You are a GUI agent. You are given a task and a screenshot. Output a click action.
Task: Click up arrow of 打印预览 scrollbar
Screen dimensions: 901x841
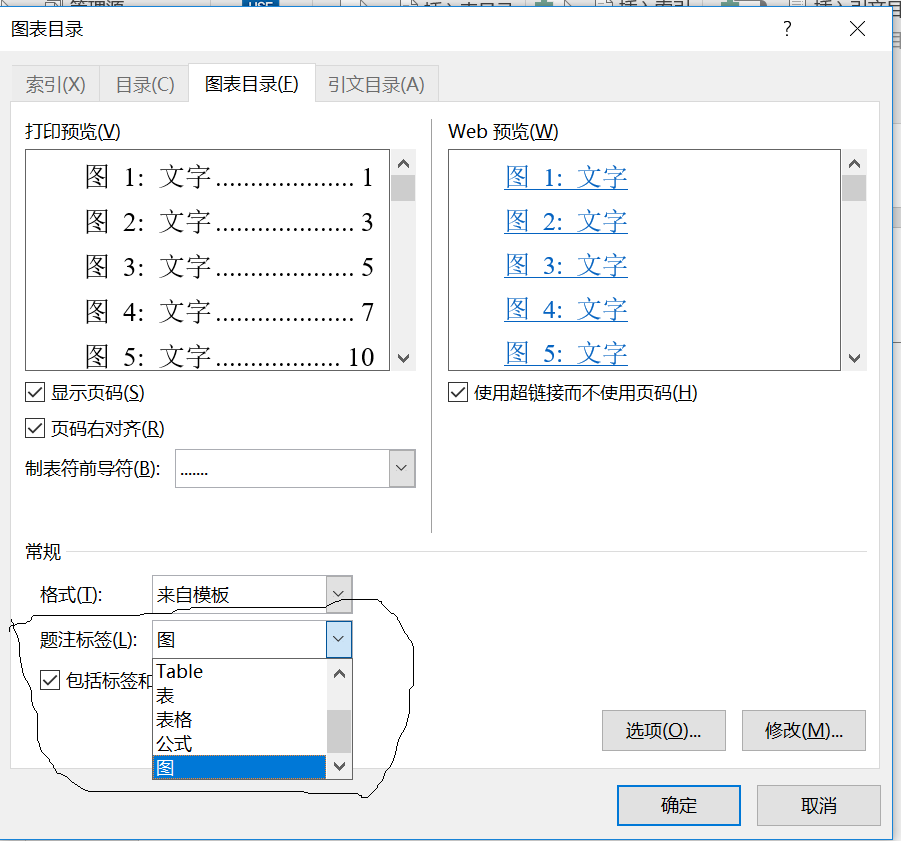403,164
